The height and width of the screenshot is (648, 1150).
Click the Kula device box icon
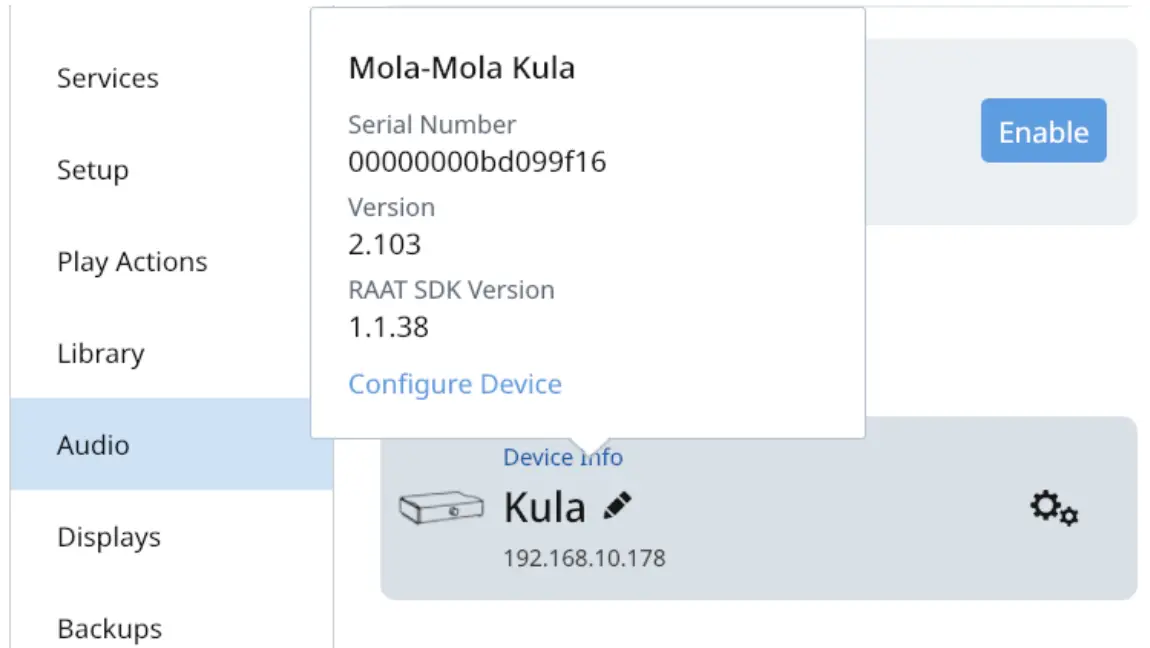point(440,508)
